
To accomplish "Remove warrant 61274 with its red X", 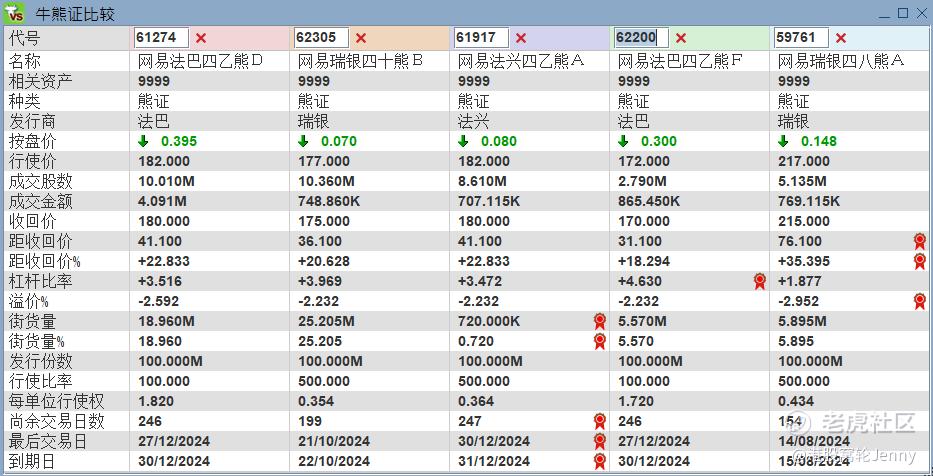I will 201,38.
